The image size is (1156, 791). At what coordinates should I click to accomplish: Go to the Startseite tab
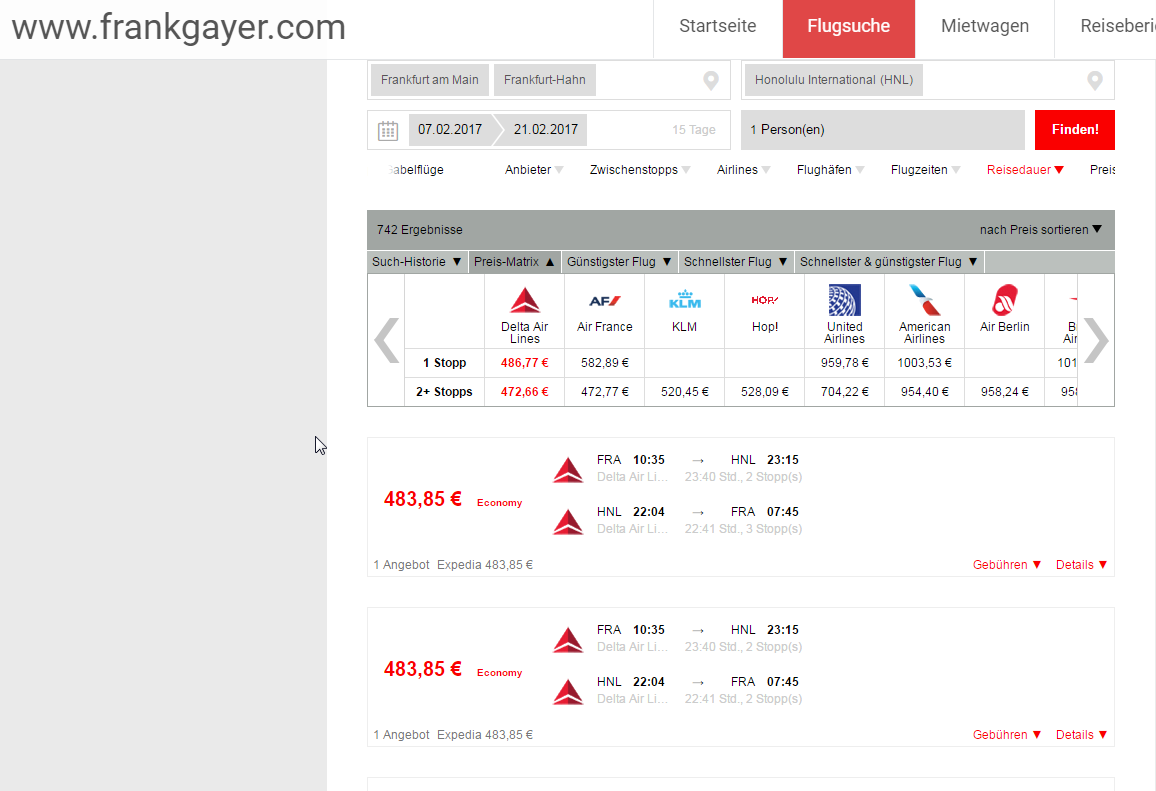point(717,27)
